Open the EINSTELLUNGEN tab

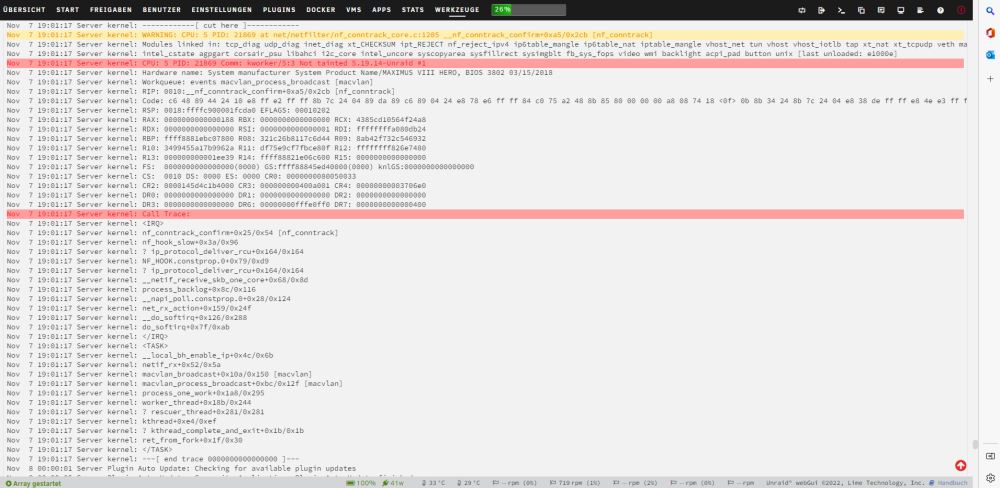pyautogui.click(x=221, y=10)
